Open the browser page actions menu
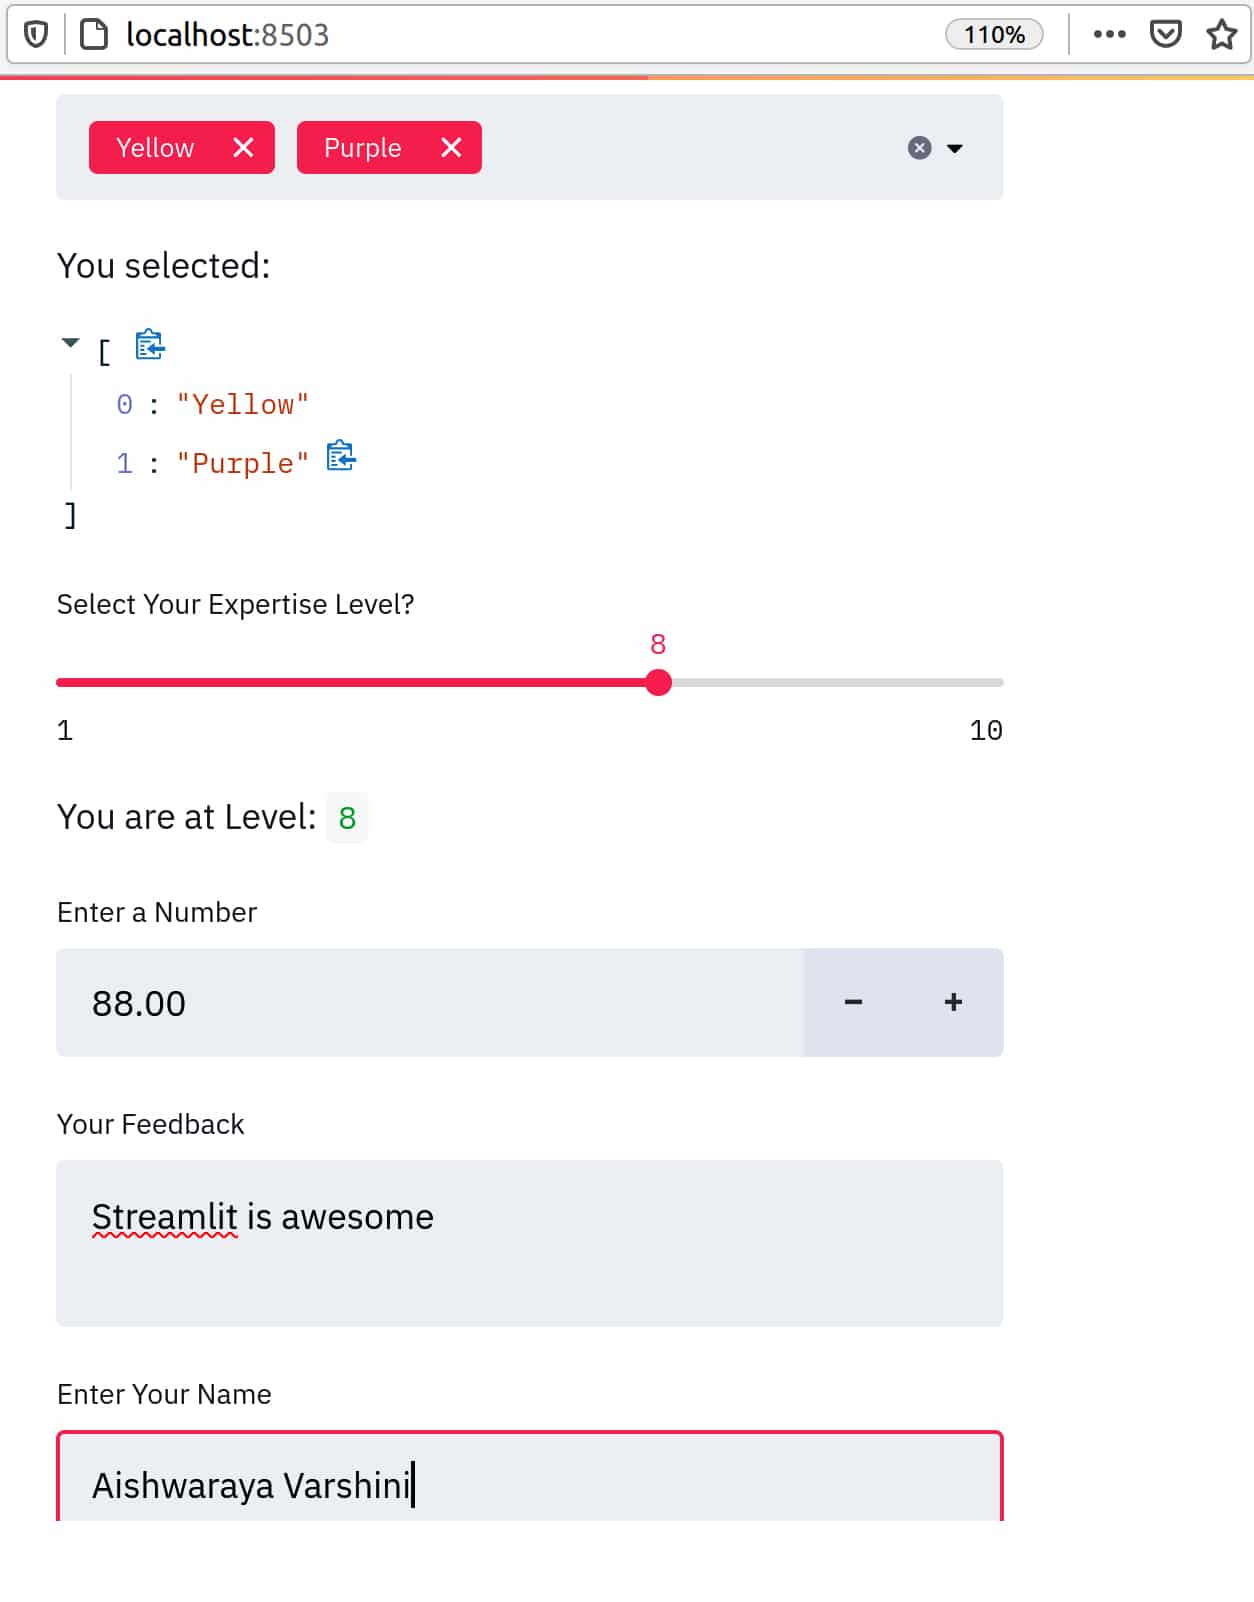Screen dimensions: 1254x1602 point(1109,34)
